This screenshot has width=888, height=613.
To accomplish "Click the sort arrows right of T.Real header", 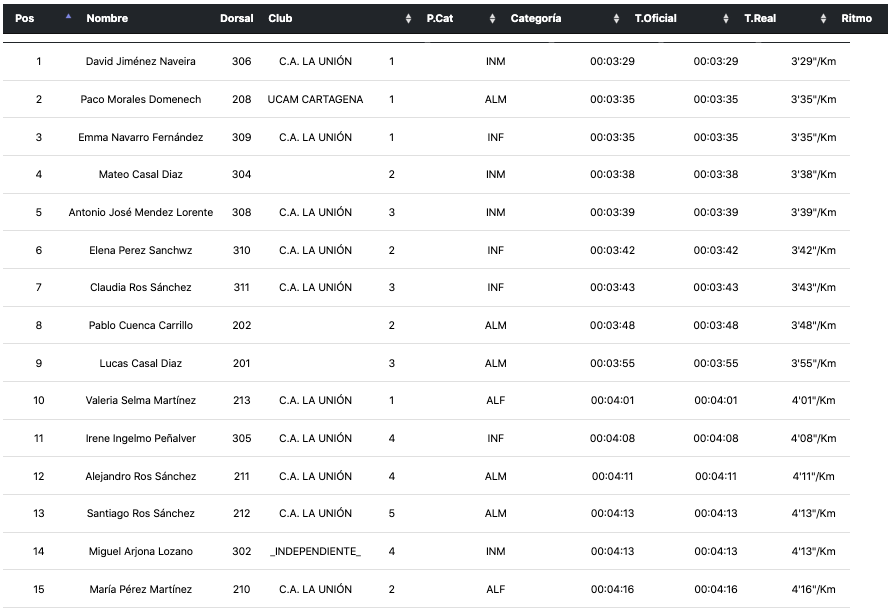I will coord(823,19).
